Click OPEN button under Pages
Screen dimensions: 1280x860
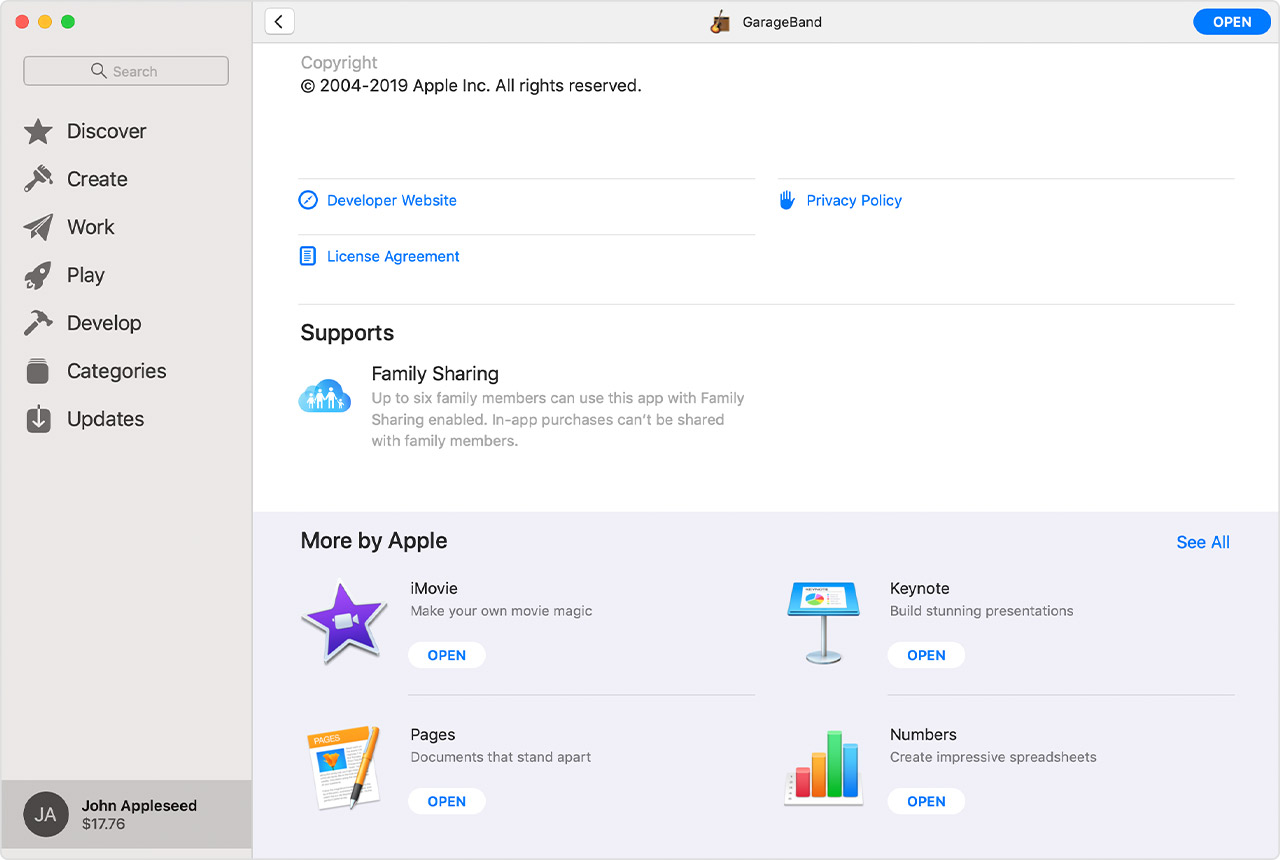point(447,801)
